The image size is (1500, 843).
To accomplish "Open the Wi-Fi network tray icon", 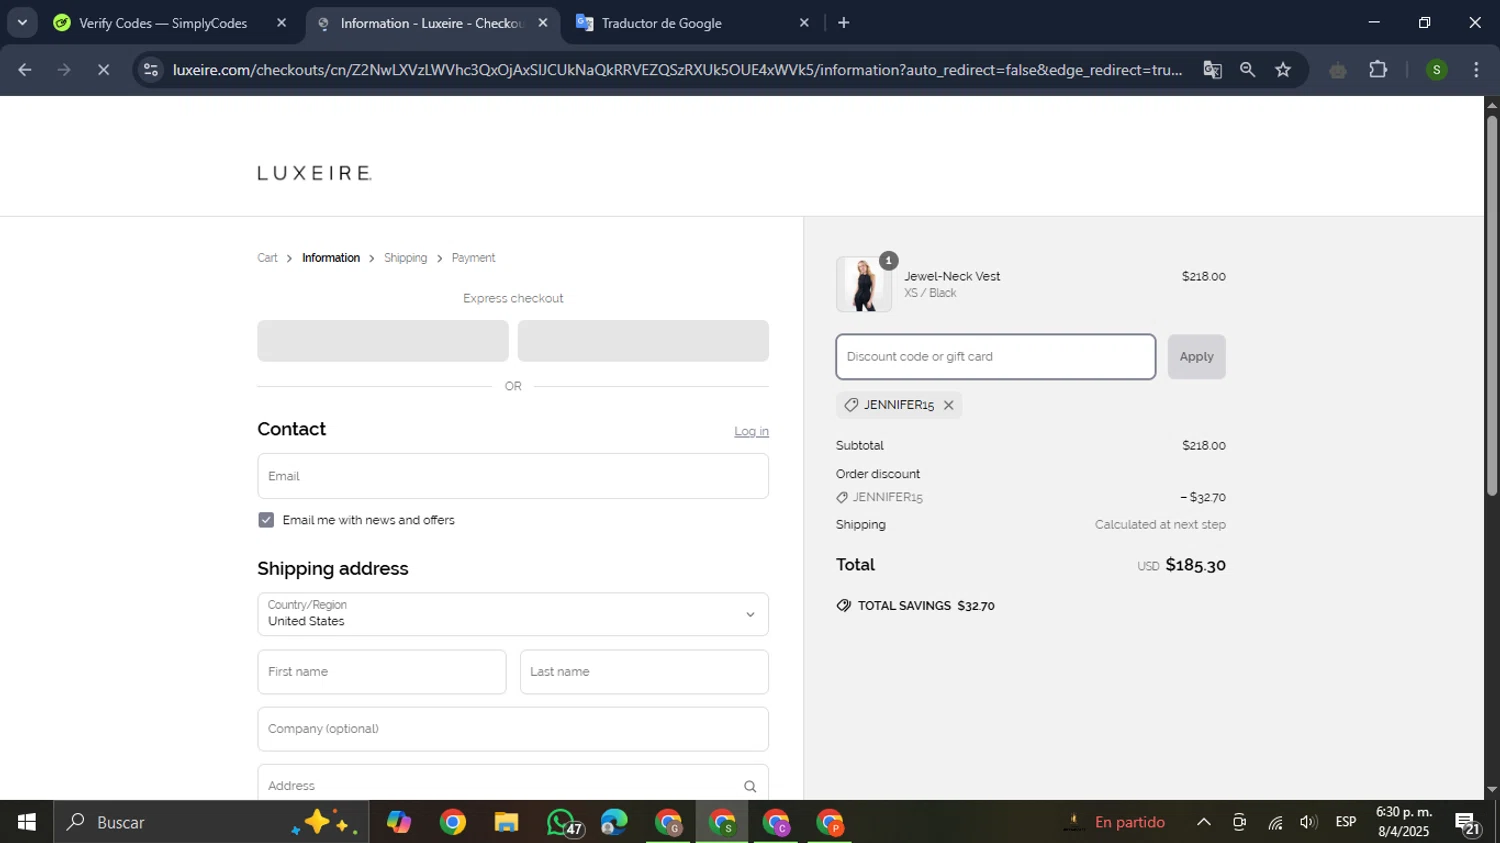I will (1275, 822).
